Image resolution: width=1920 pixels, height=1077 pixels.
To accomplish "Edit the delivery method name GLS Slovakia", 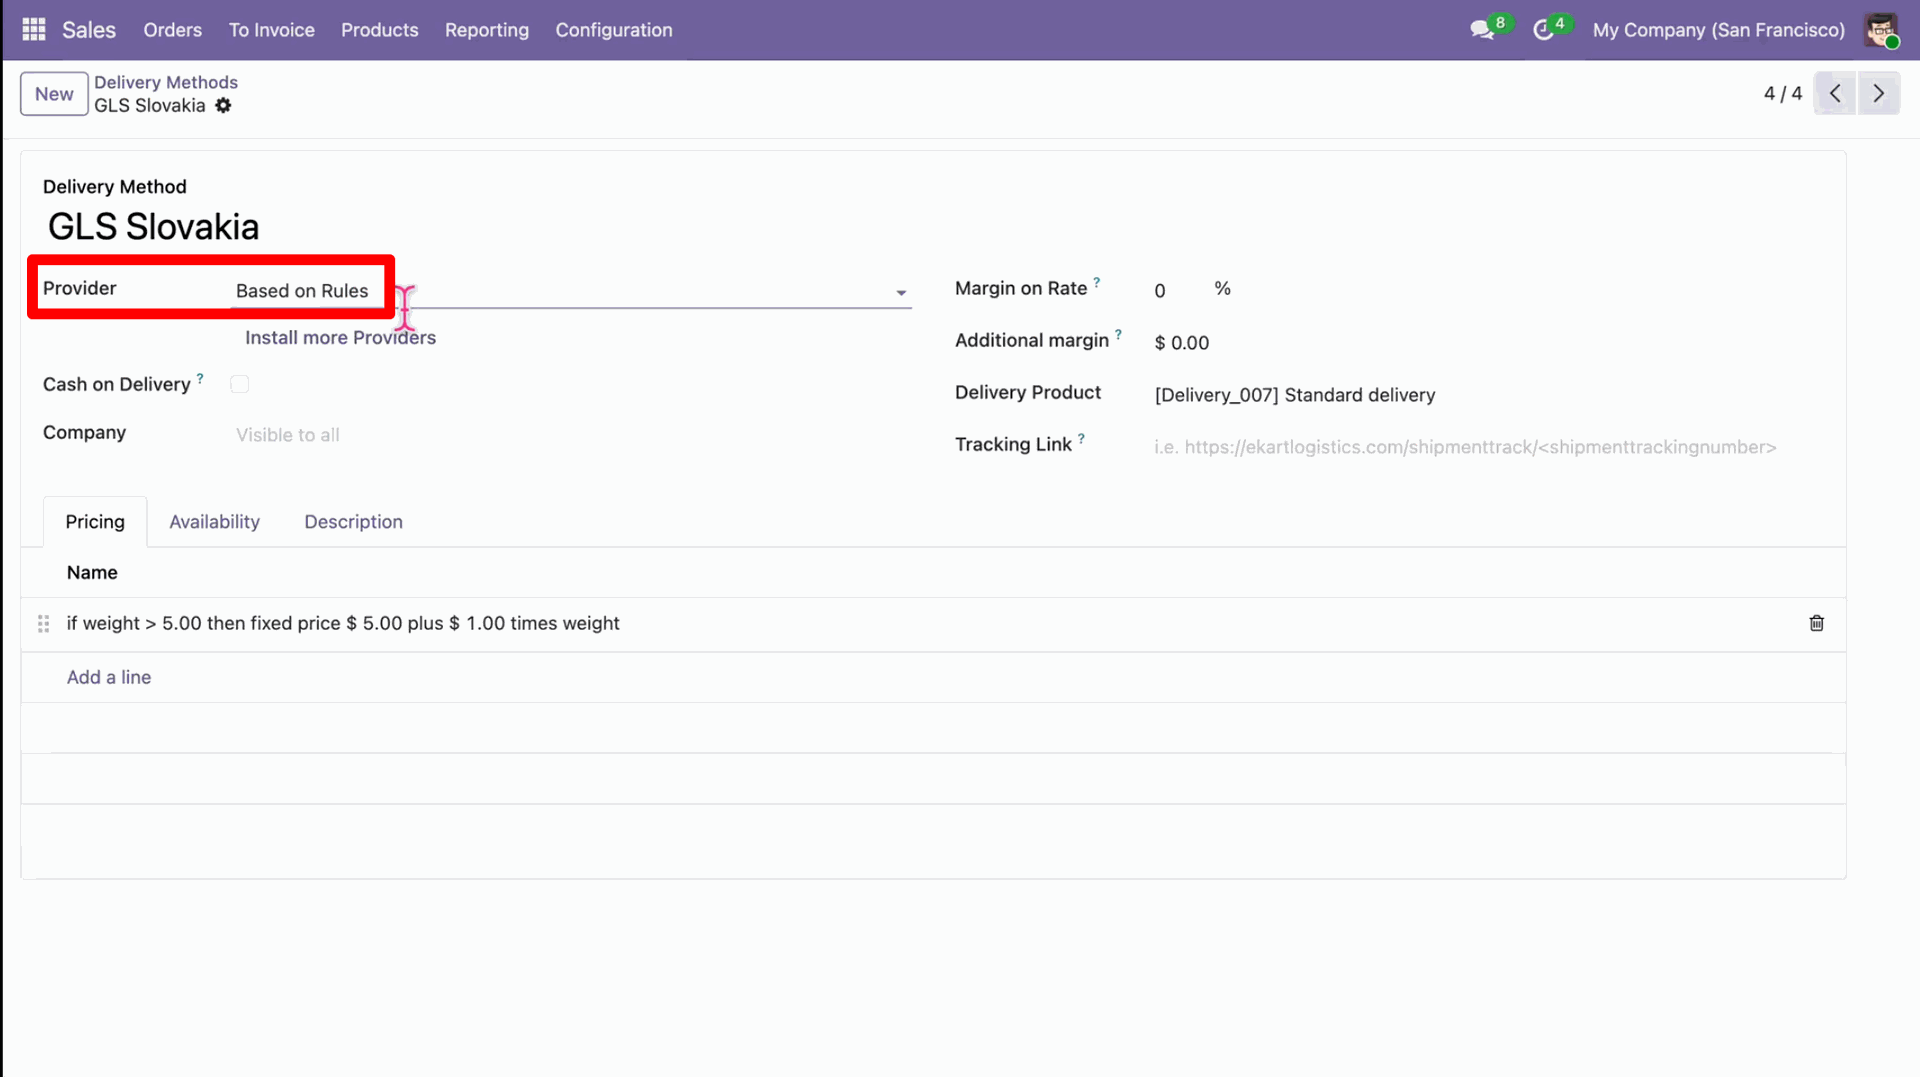I will coord(153,227).
